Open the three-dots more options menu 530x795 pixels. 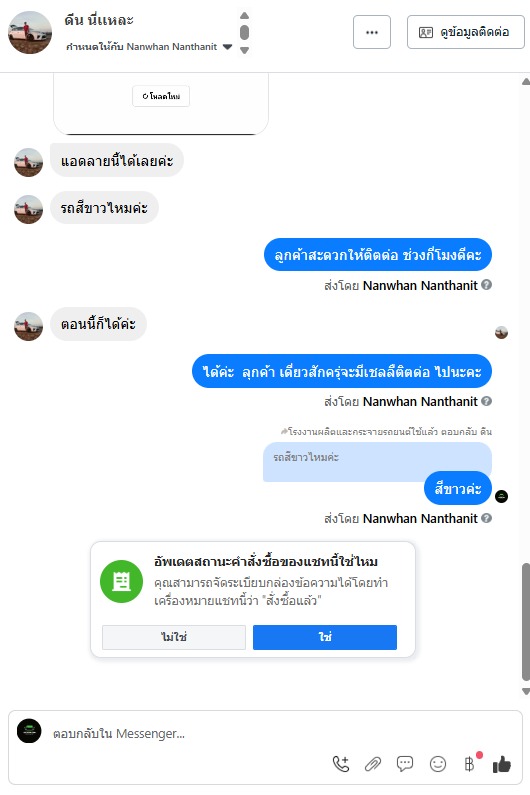[372, 32]
